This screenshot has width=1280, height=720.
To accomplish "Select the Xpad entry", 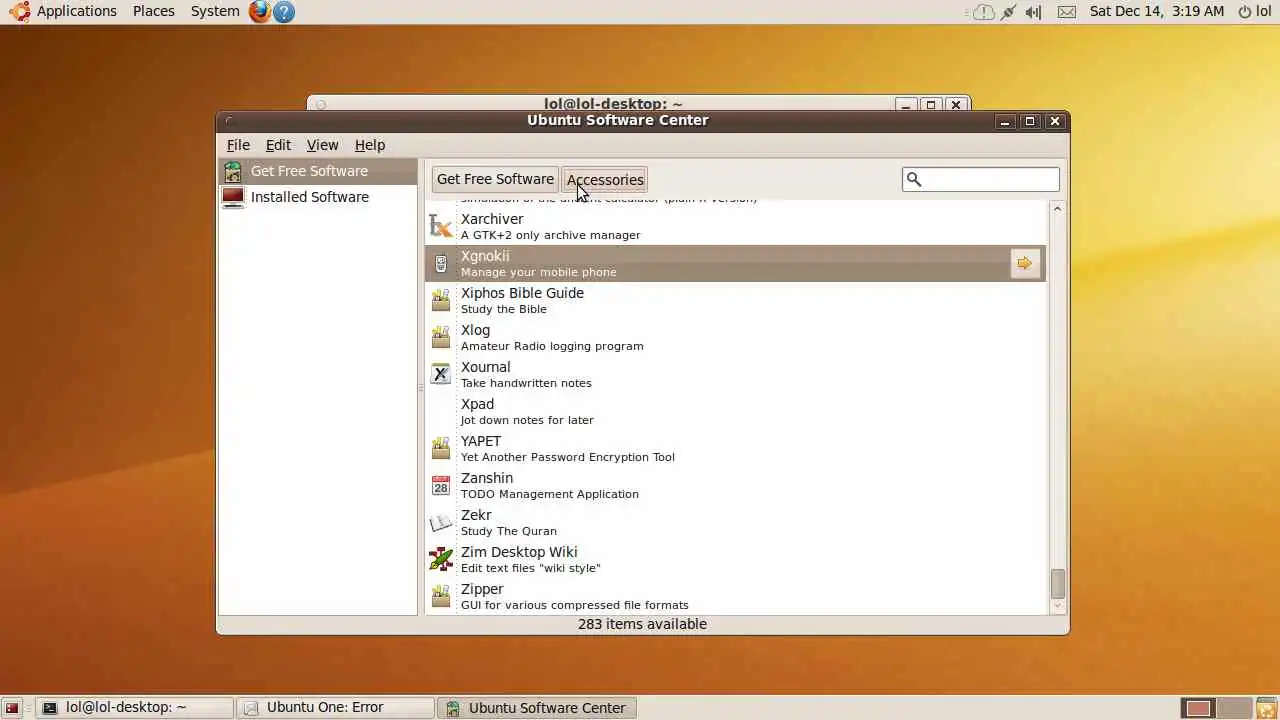I will (x=736, y=411).
